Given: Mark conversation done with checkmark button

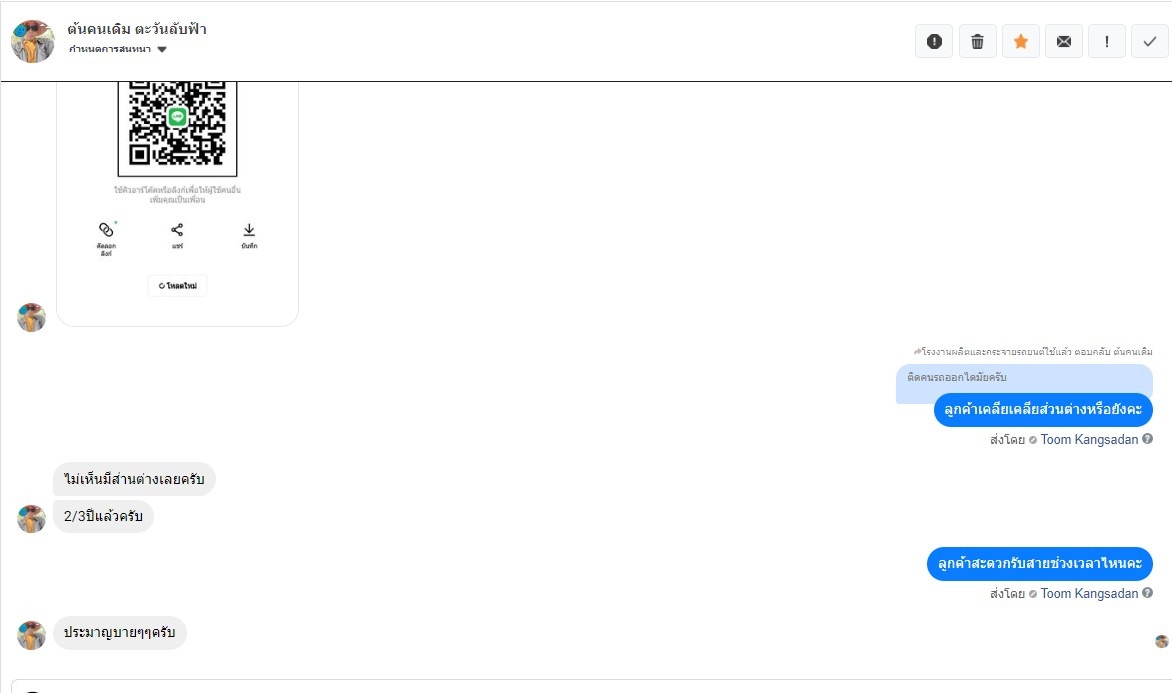Looking at the screenshot, I should (x=1149, y=41).
